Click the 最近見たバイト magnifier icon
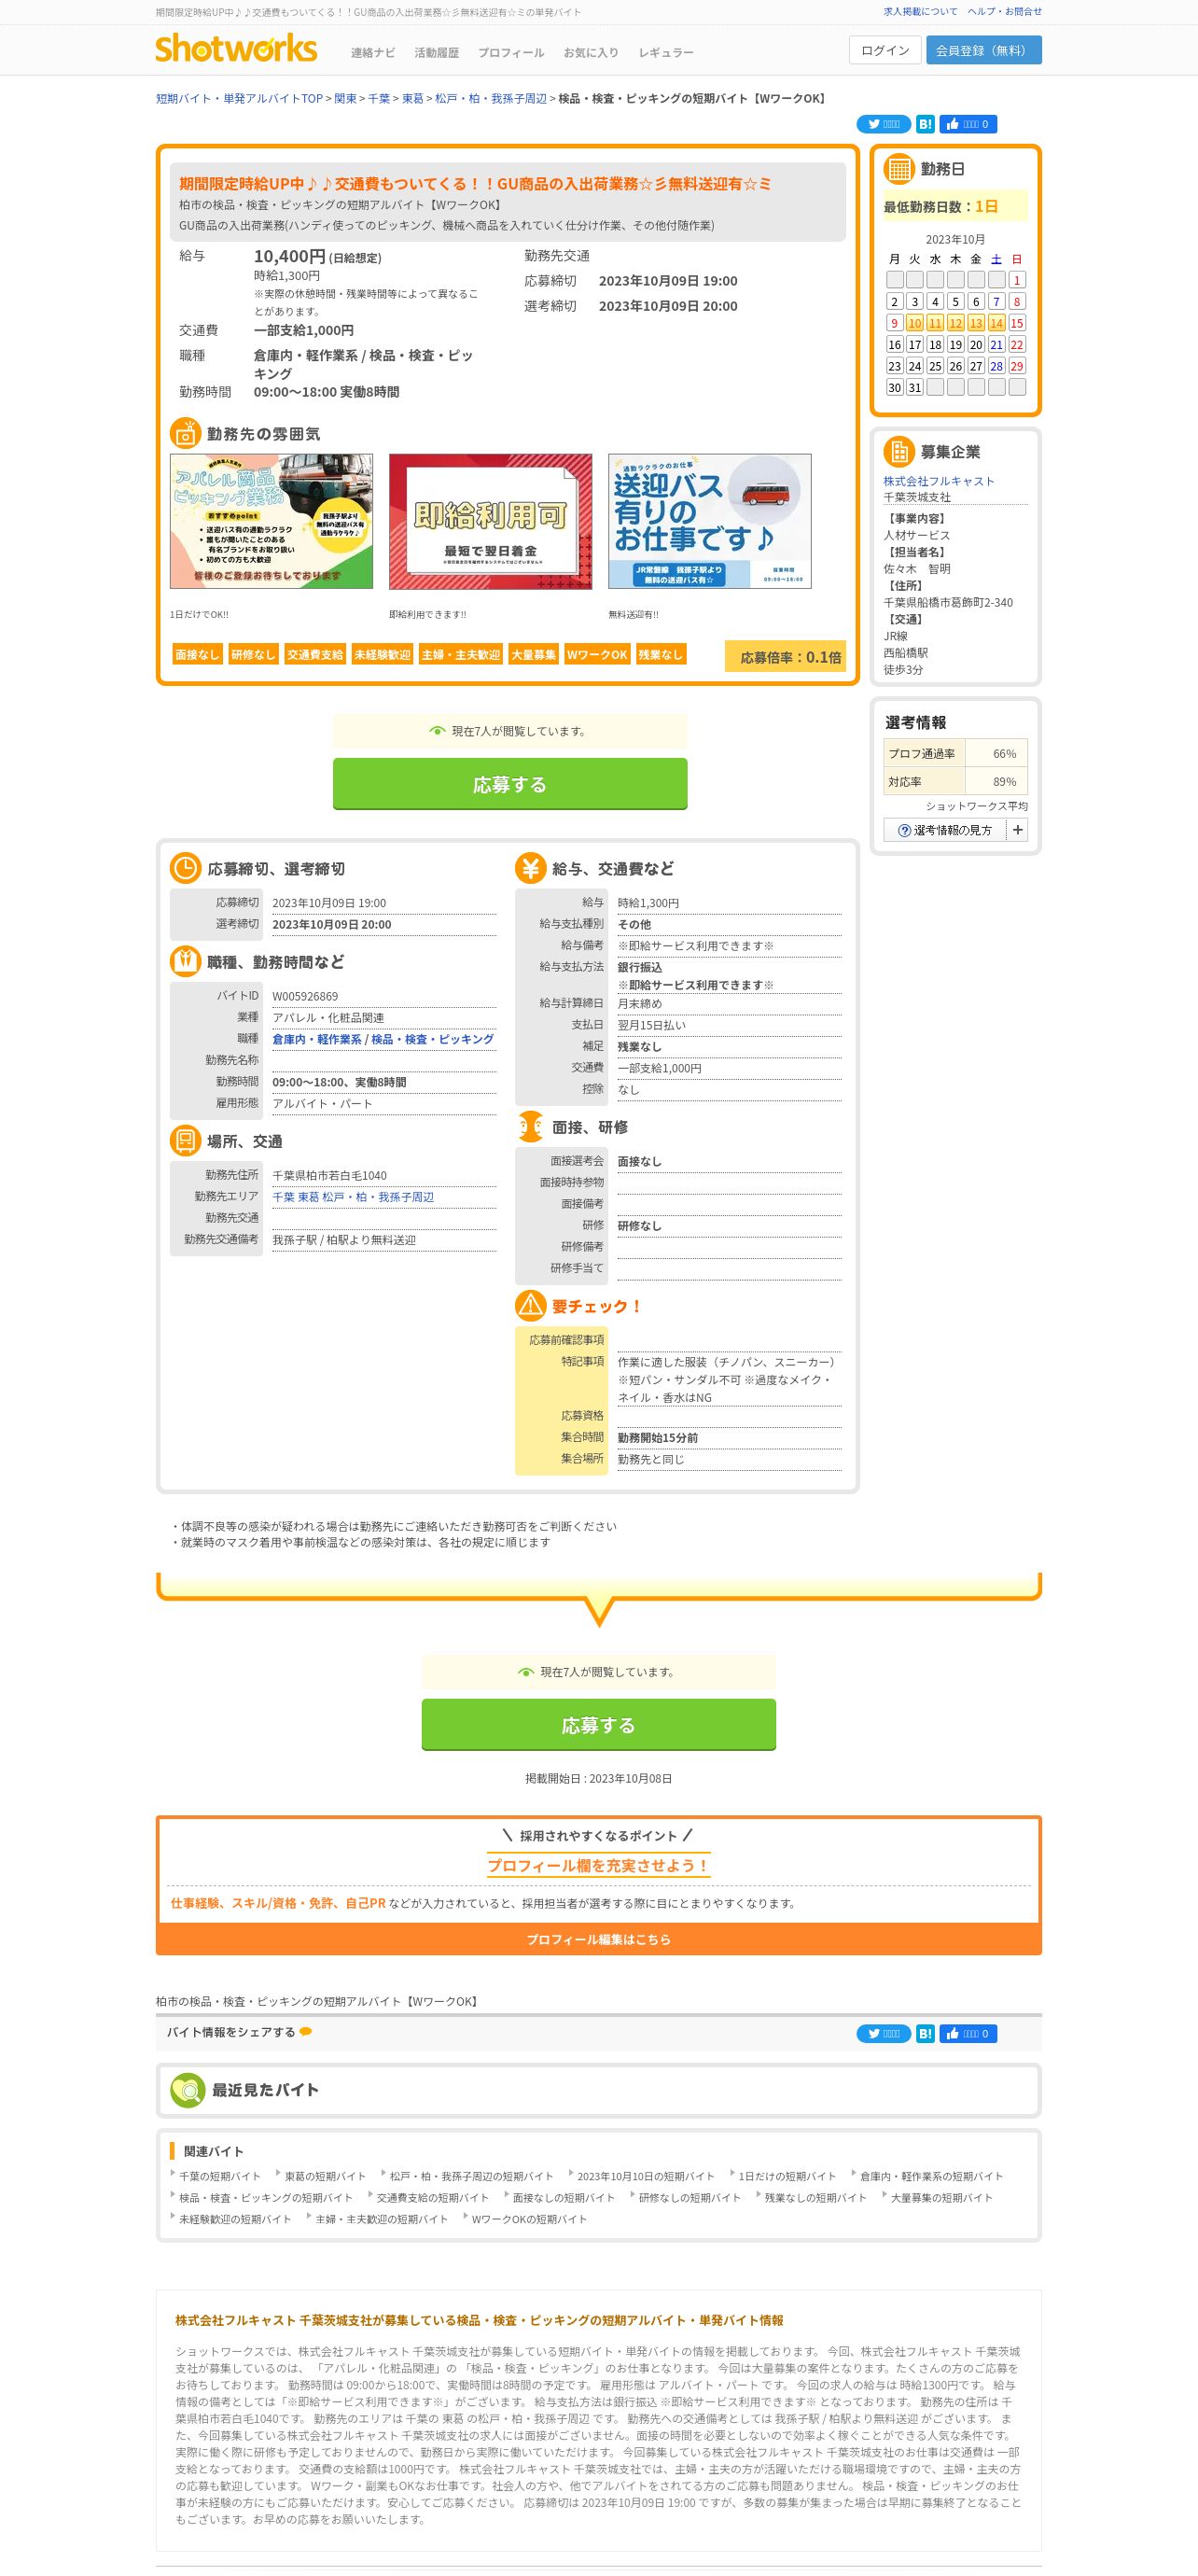This screenshot has height=2576, width=1198. coord(188,2089)
